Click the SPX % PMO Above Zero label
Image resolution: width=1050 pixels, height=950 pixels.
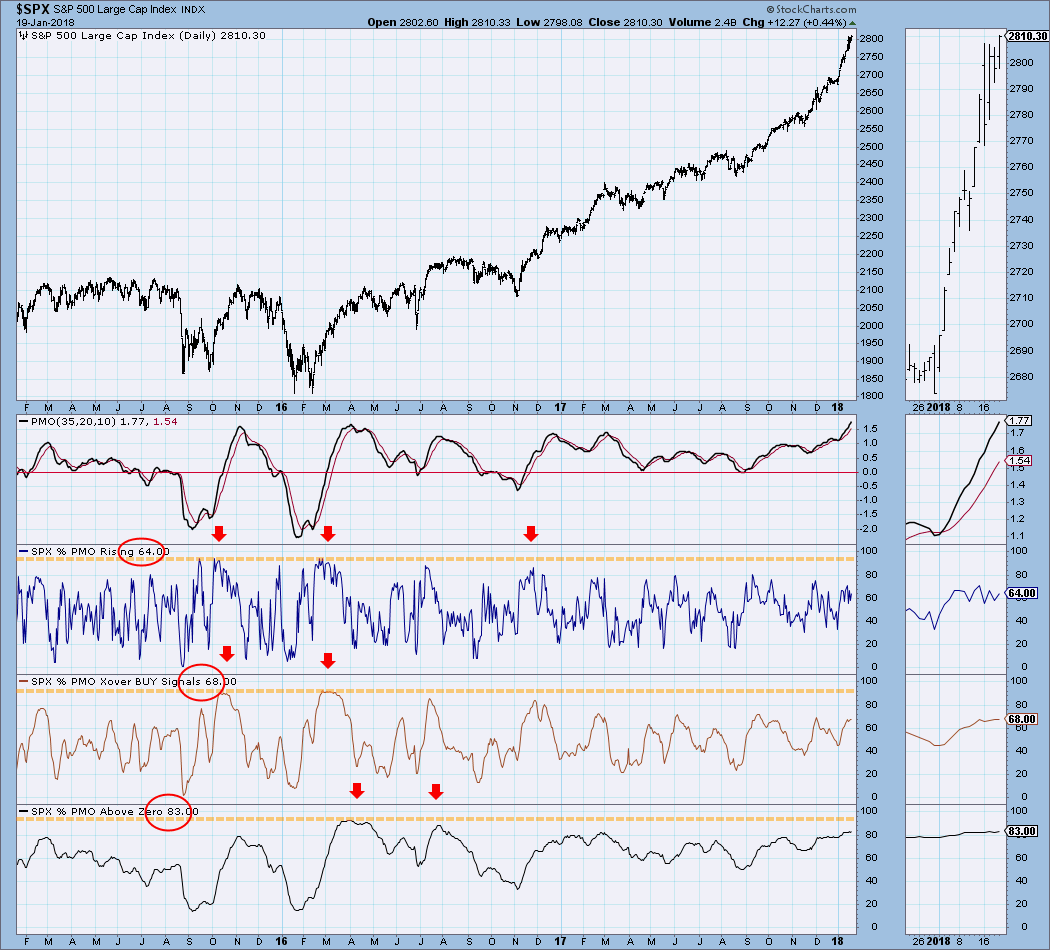96,811
